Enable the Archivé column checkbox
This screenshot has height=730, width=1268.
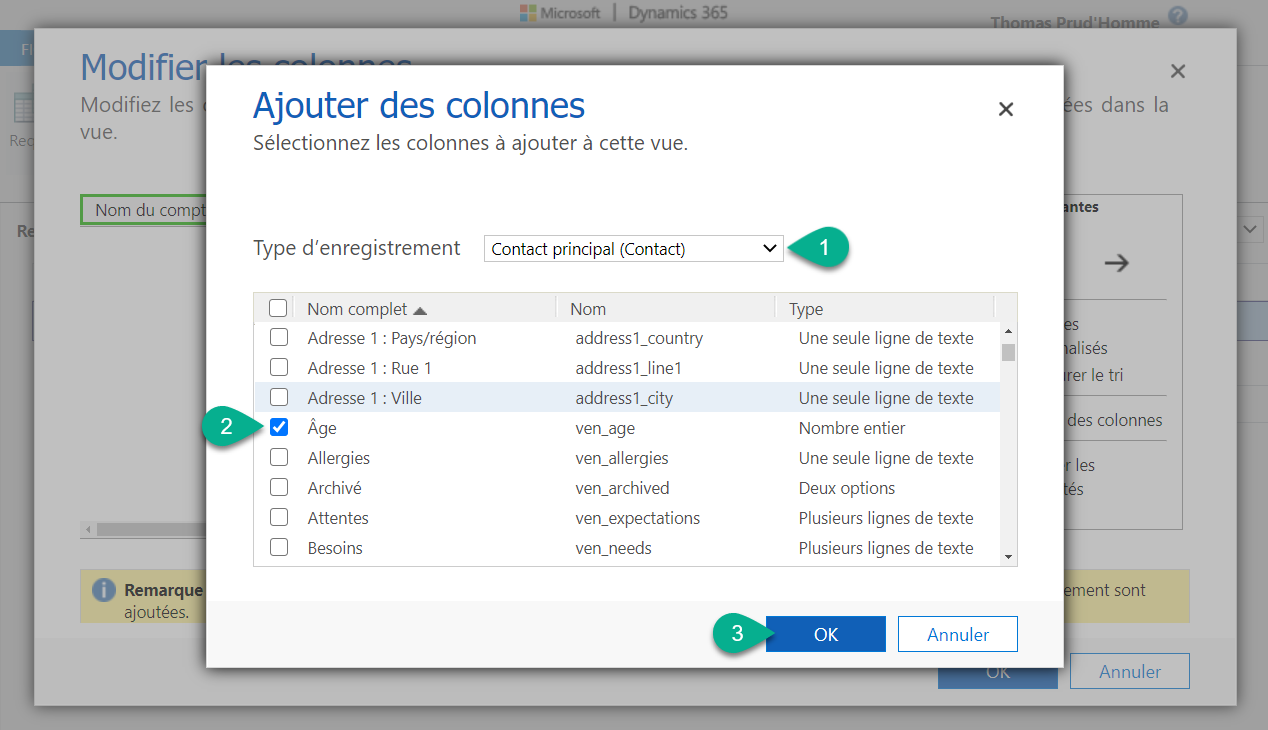tap(279, 487)
